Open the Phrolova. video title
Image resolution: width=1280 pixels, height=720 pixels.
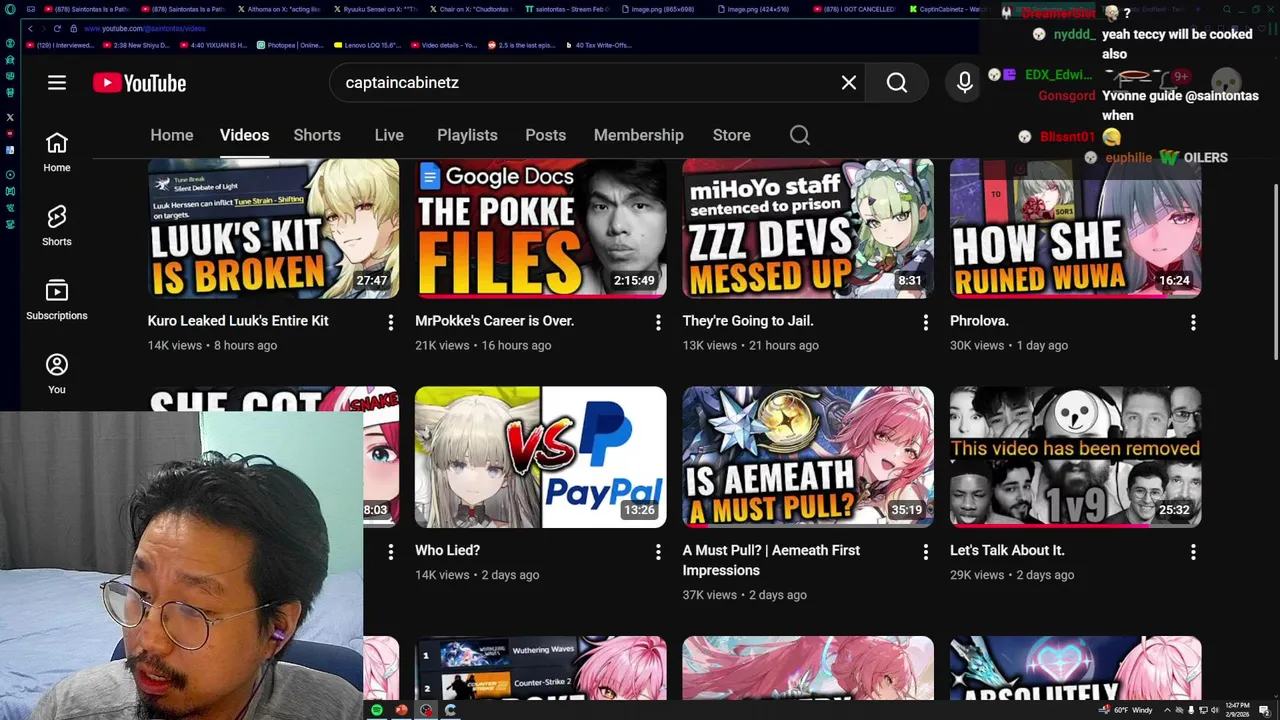point(979,321)
